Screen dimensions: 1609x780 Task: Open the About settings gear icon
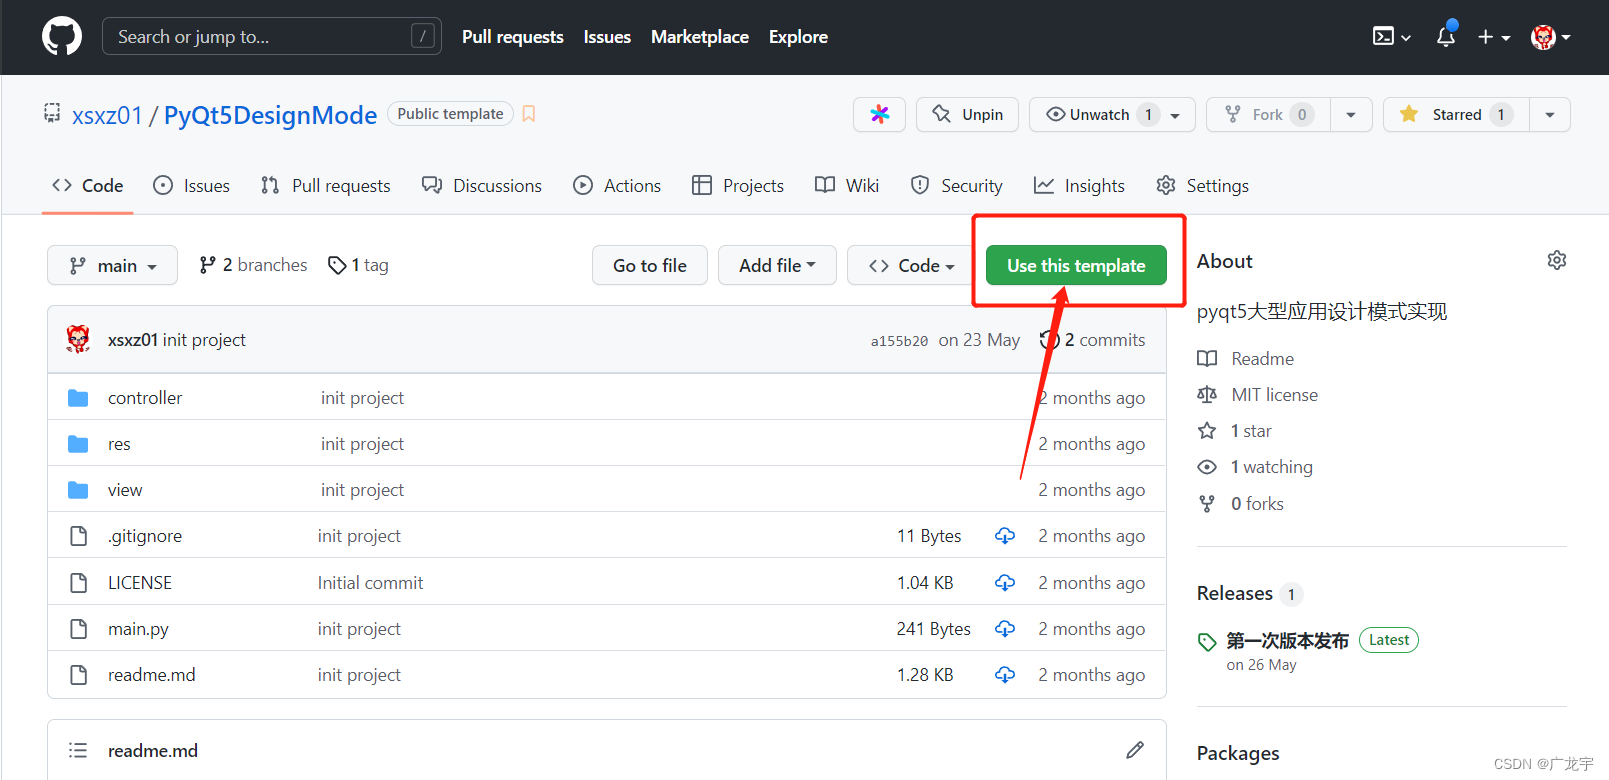[x=1557, y=260]
